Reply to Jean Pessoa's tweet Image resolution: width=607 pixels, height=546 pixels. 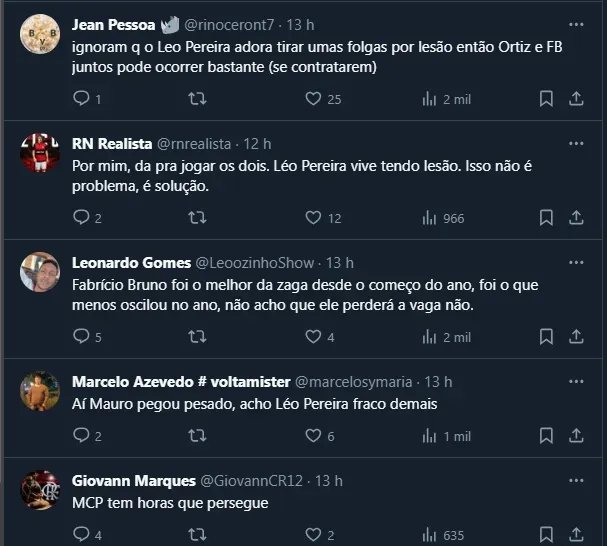(x=82, y=99)
